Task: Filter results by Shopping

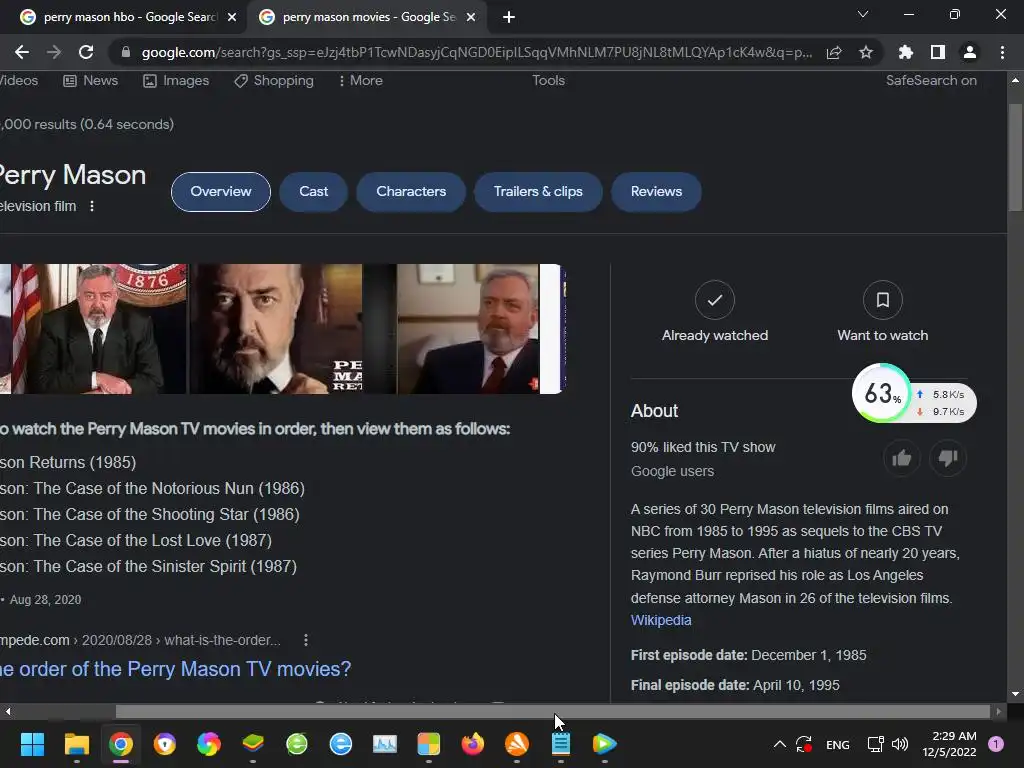Action: point(274,80)
